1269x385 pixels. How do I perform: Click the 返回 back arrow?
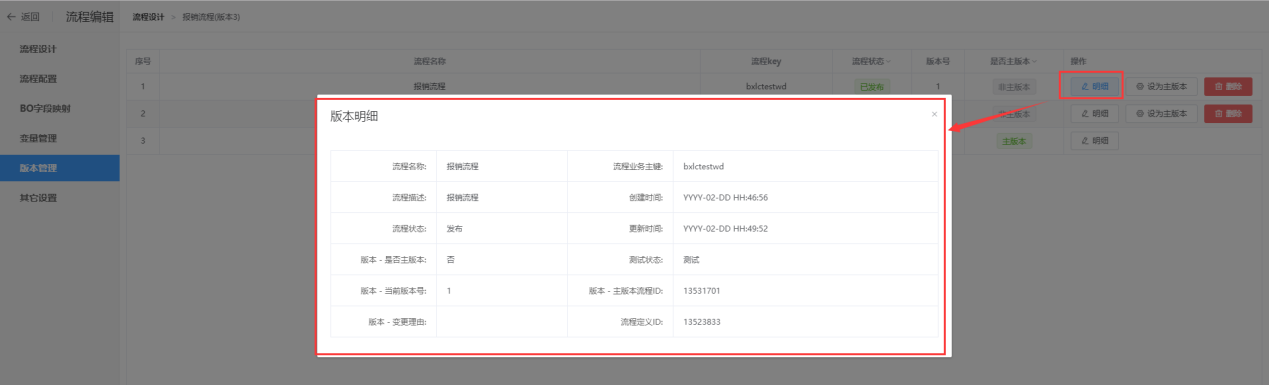tap(24, 17)
